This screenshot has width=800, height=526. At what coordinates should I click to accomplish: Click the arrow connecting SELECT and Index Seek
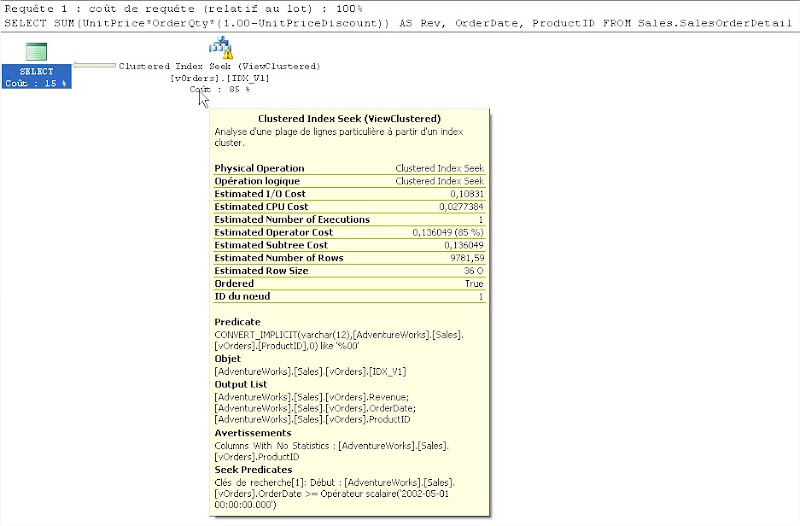(x=94, y=66)
